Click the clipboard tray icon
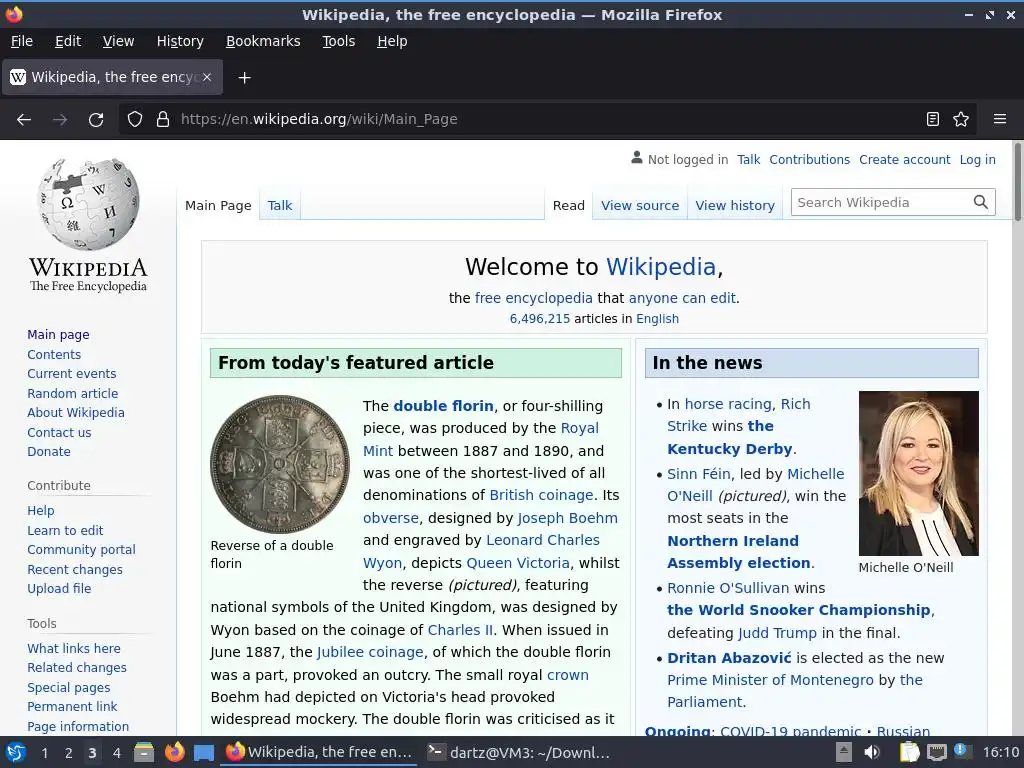This screenshot has height=768, width=1024. click(909, 752)
